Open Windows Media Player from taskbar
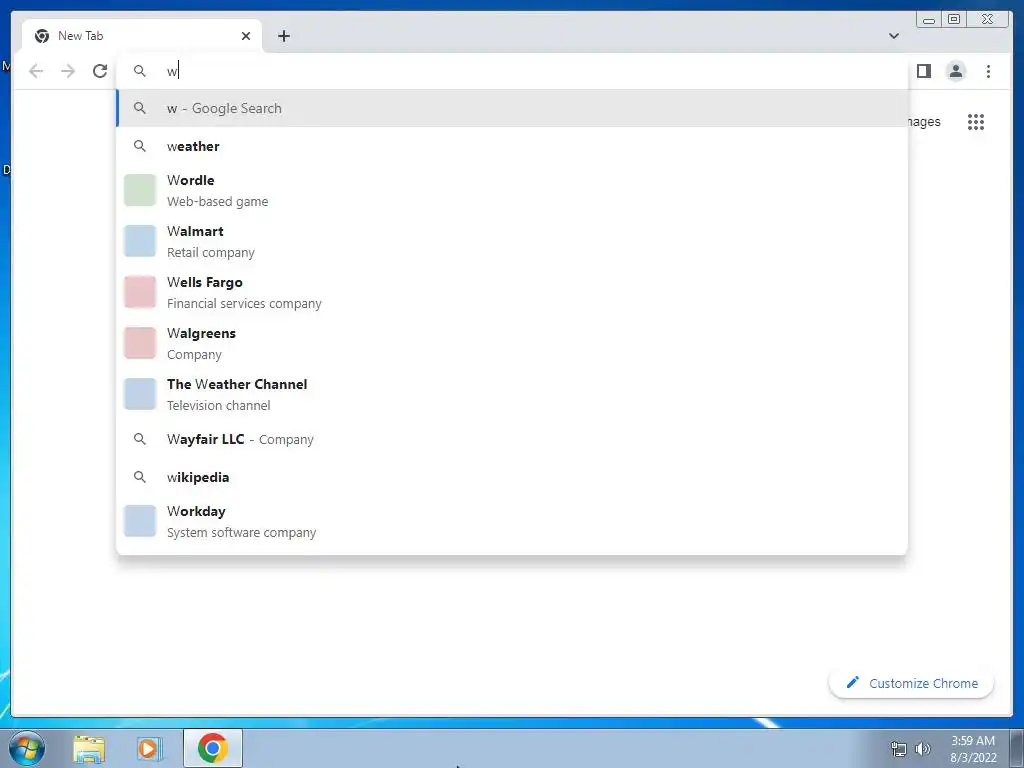Image resolution: width=1024 pixels, height=768 pixels. click(x=149, y=748)
